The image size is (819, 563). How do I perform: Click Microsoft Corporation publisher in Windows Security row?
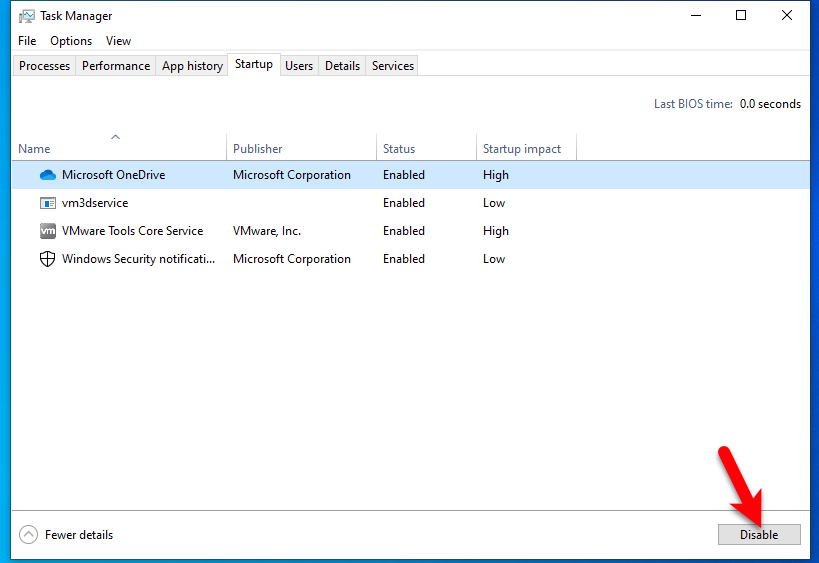pyautogui.click(x=291, y=259)
